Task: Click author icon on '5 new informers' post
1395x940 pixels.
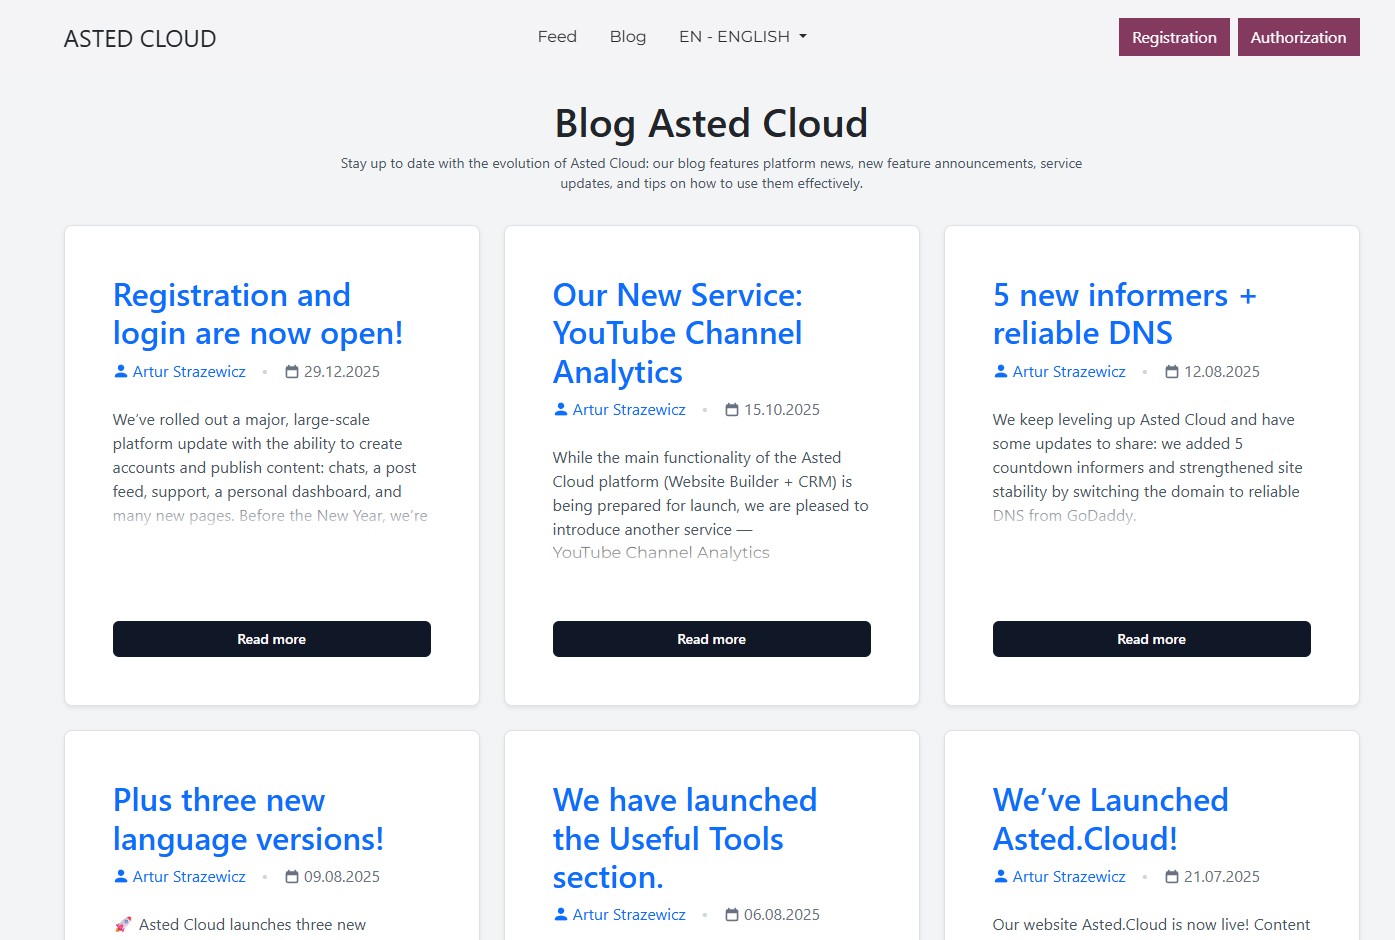Action: tap(1001, 372)
